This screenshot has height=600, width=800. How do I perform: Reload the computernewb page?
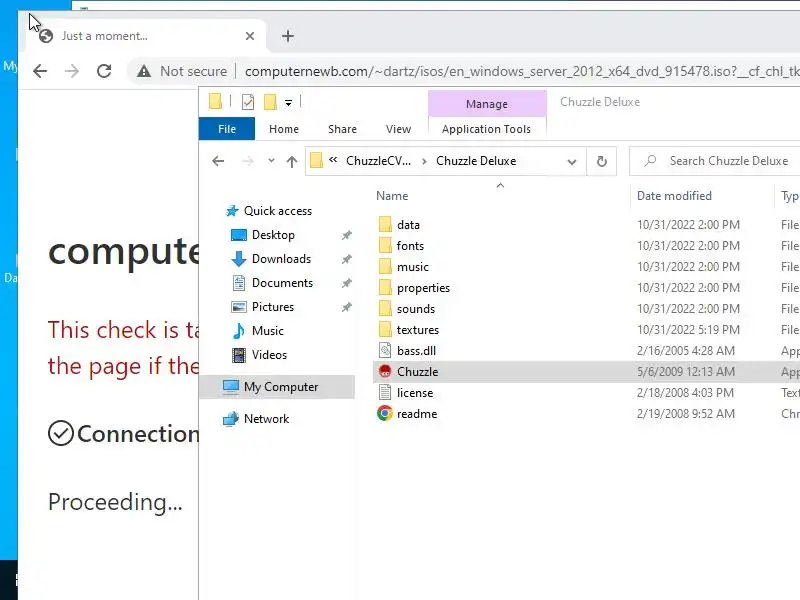pyautogui.click(x=104, y=71)
